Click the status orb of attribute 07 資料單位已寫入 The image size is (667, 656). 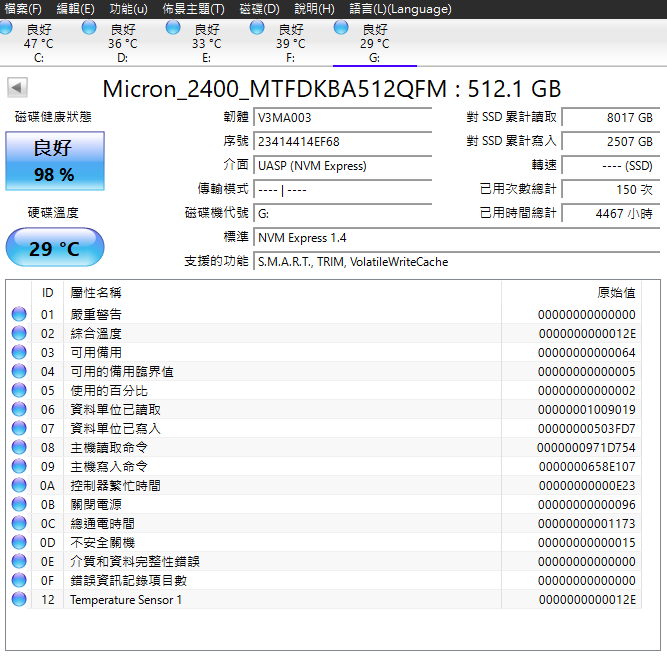(19, 428)
